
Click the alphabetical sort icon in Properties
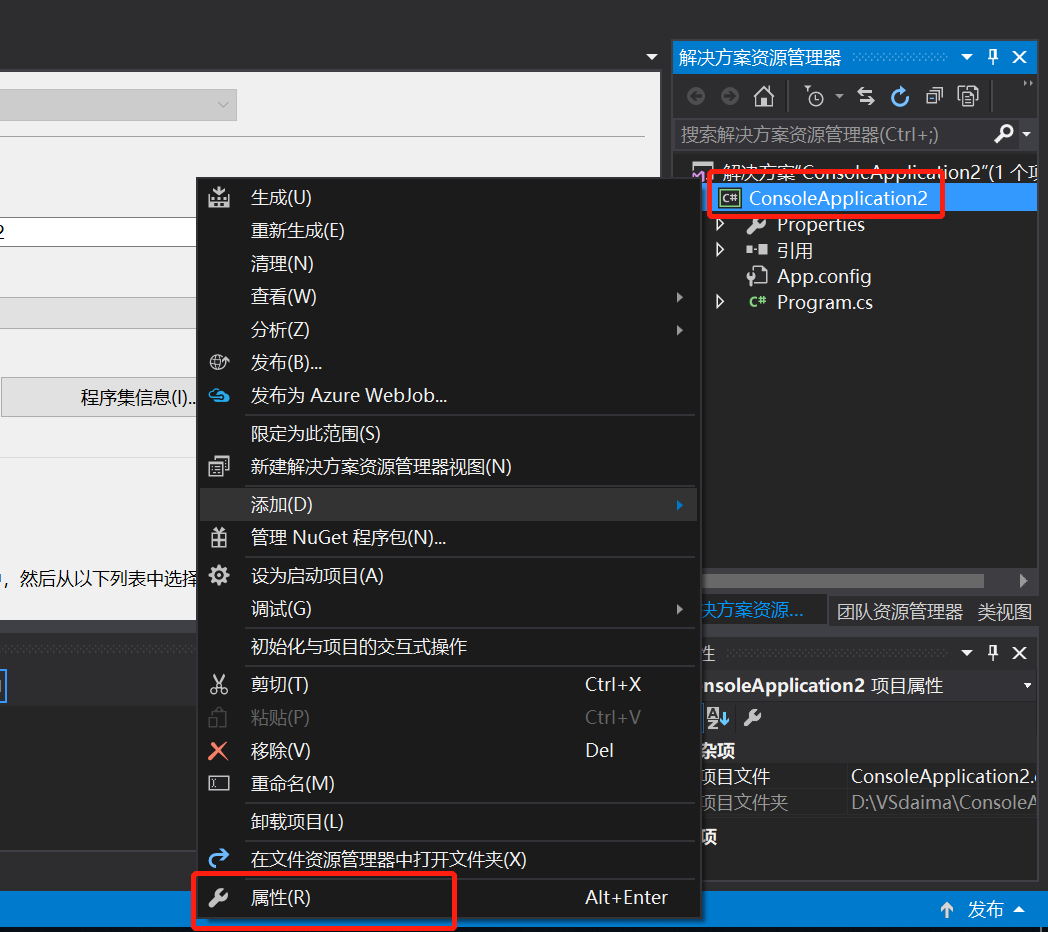pyautogui.click(x=717, y=717)
